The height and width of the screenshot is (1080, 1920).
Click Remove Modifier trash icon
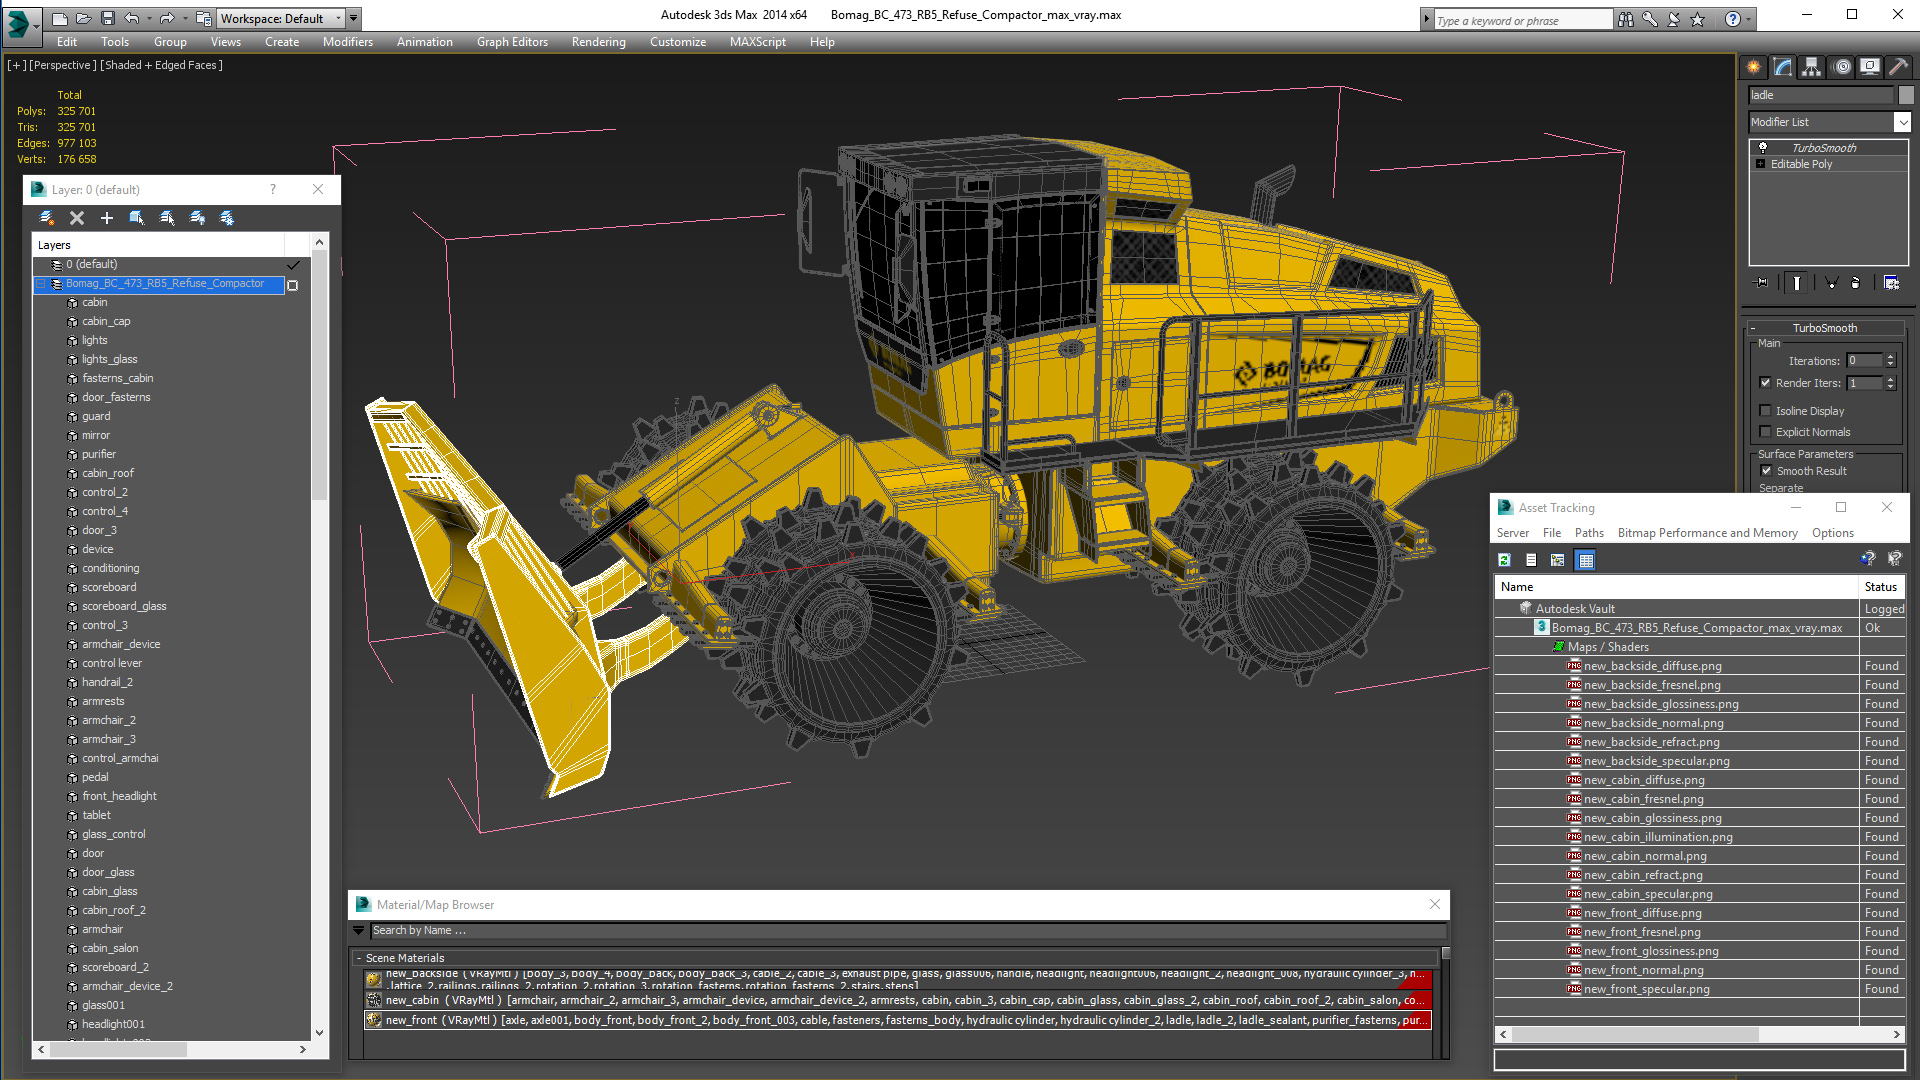coord(1856,283)
